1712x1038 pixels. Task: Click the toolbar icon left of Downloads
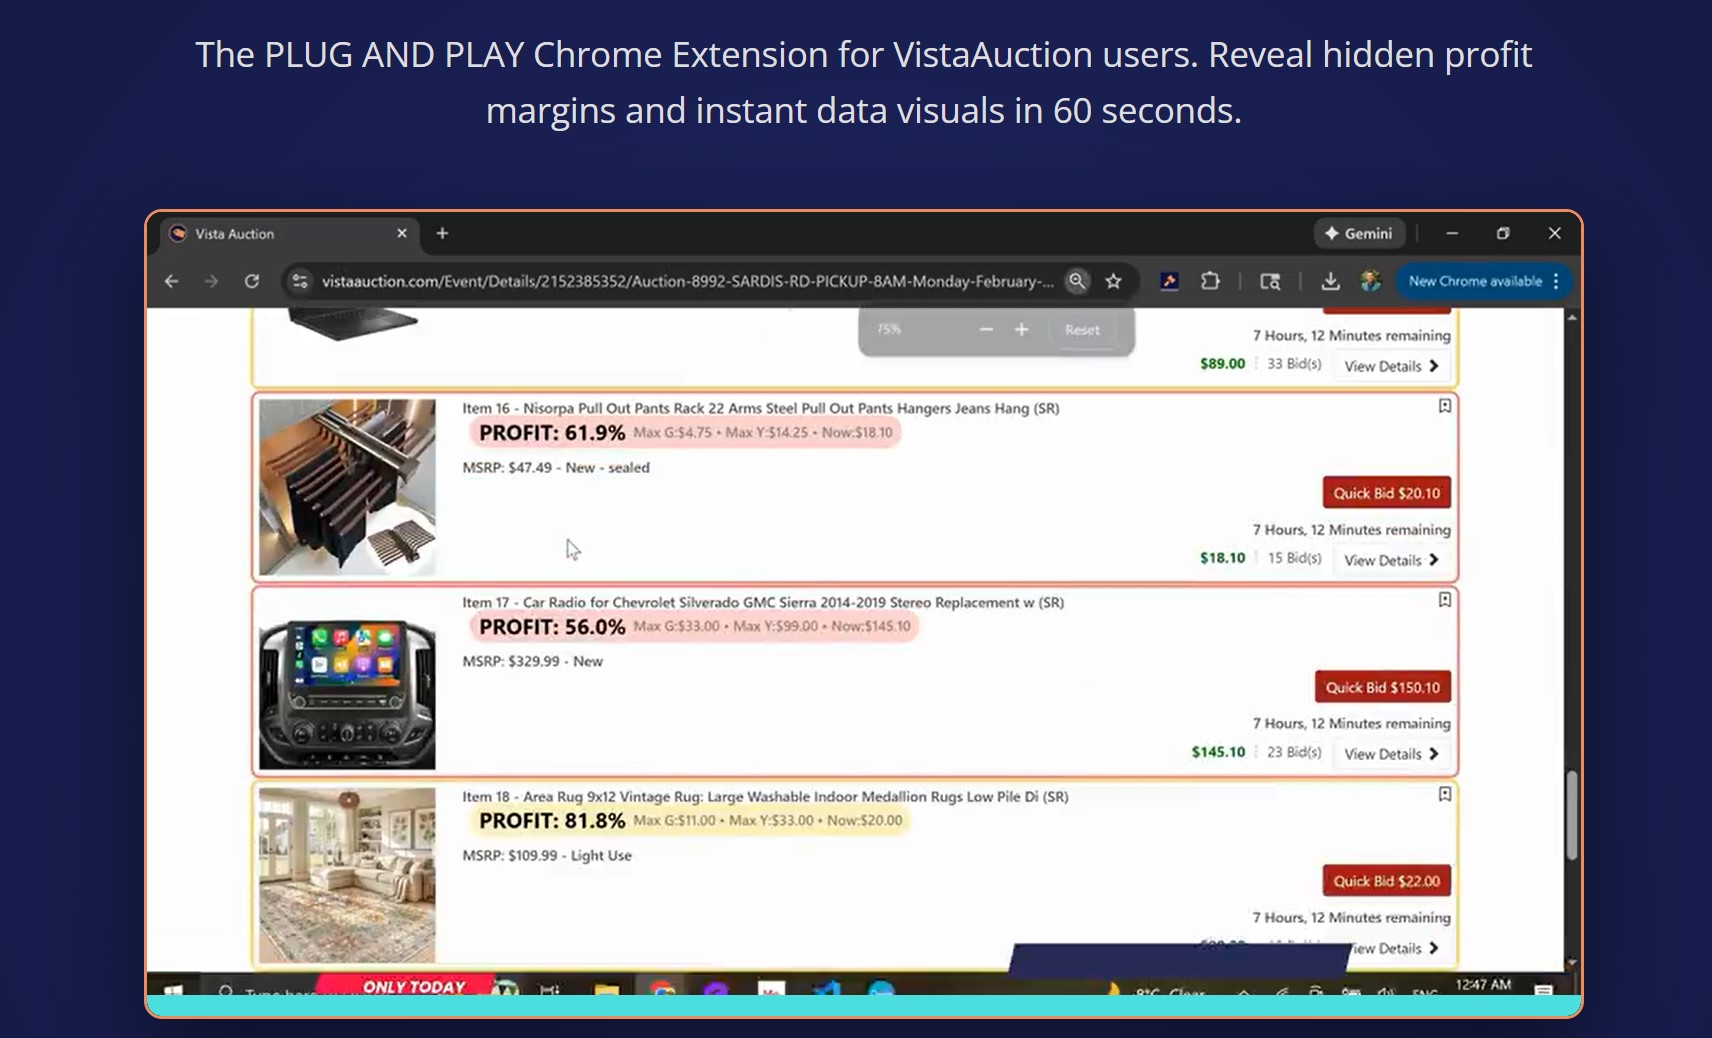pyautogui.click(x=1270, y=282)
